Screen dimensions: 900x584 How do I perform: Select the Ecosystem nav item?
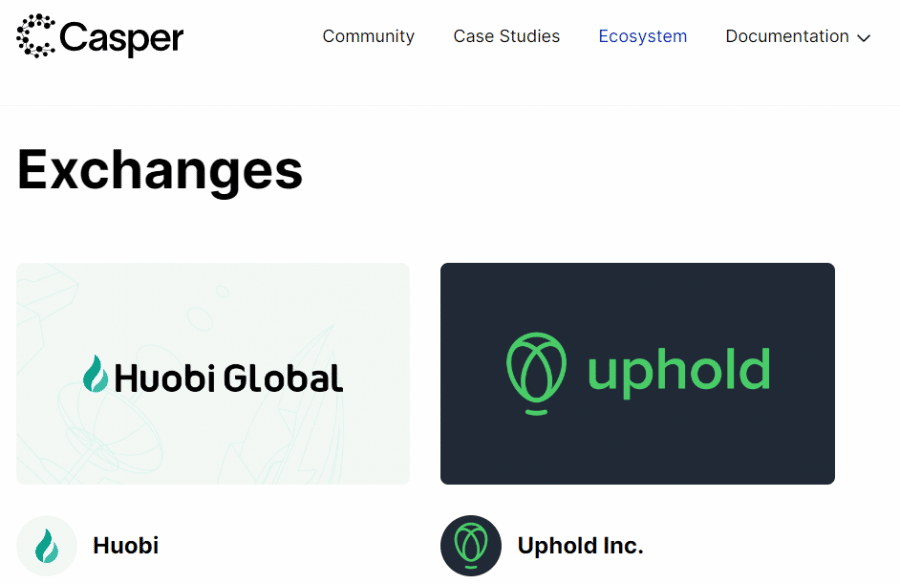click(642, 36)
